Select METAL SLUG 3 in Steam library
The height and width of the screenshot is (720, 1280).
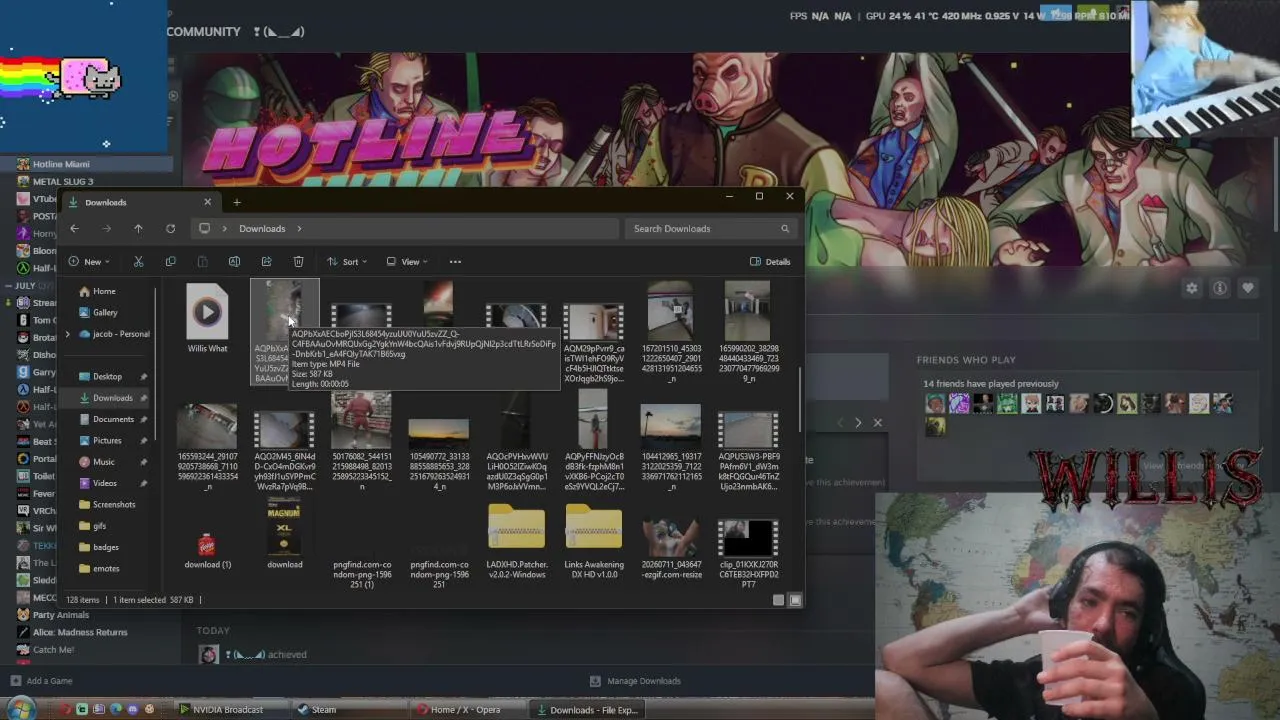pos(62,182)
